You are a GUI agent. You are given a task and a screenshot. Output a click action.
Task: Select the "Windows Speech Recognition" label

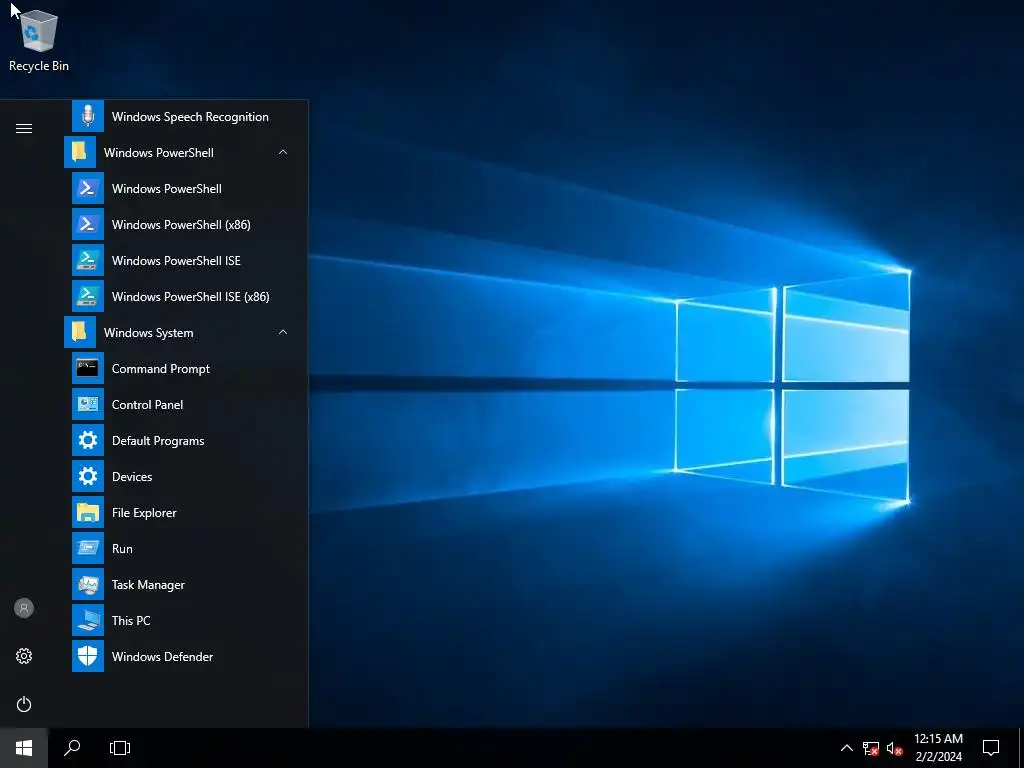pyautogui.click(x=190, y=117)
